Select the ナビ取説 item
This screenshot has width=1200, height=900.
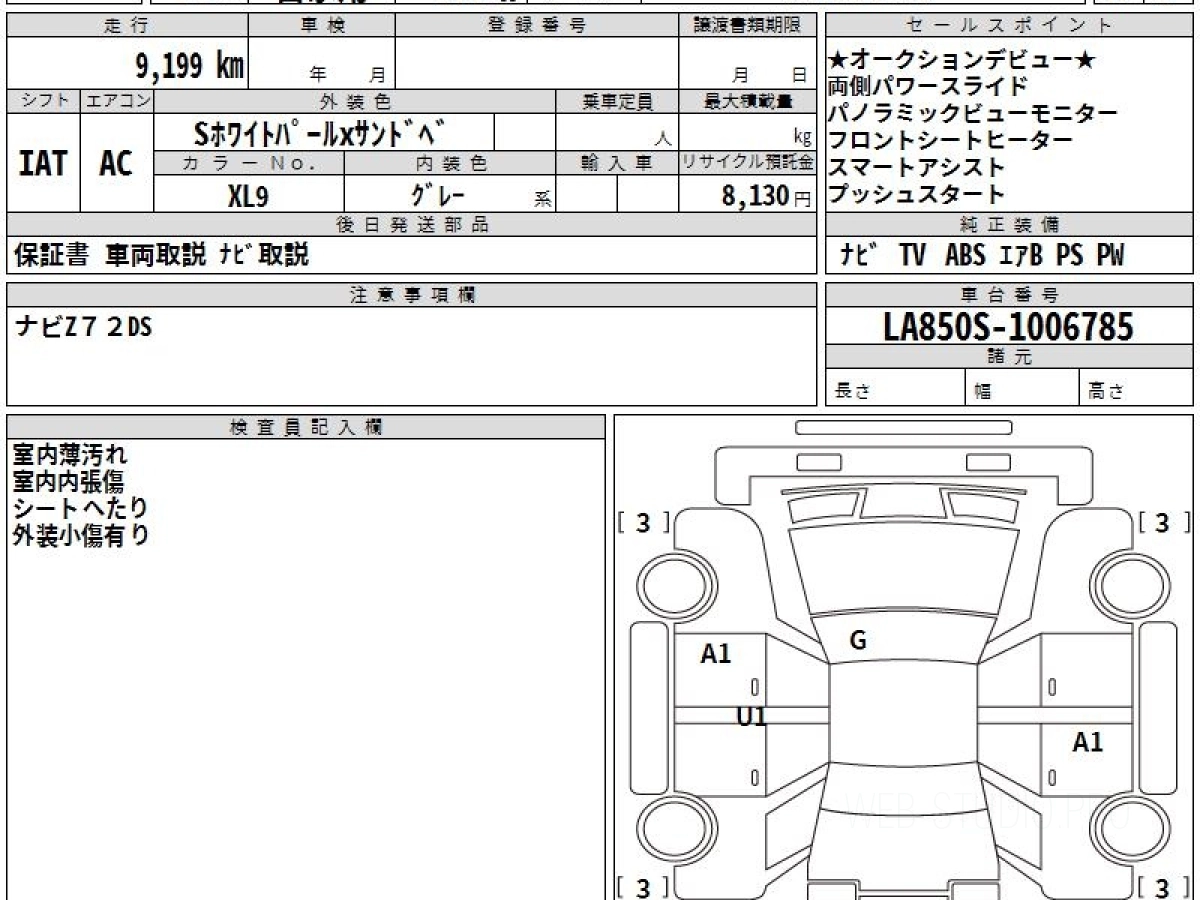point(264,255)
